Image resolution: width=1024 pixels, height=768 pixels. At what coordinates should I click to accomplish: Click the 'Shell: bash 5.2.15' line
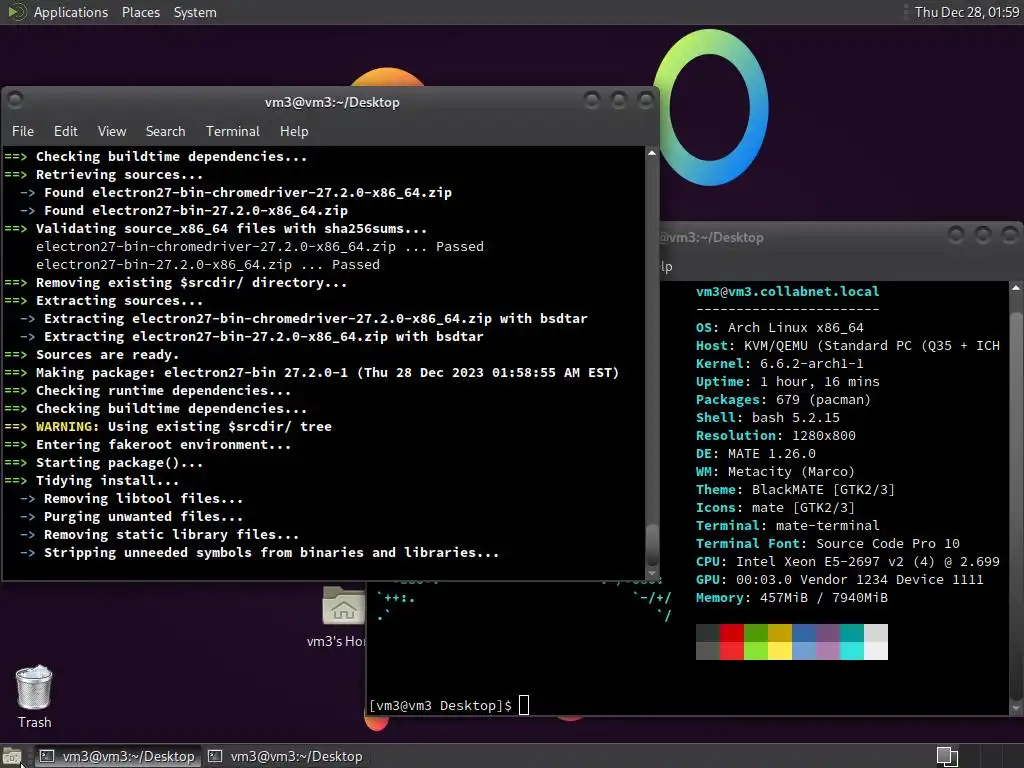768,417
